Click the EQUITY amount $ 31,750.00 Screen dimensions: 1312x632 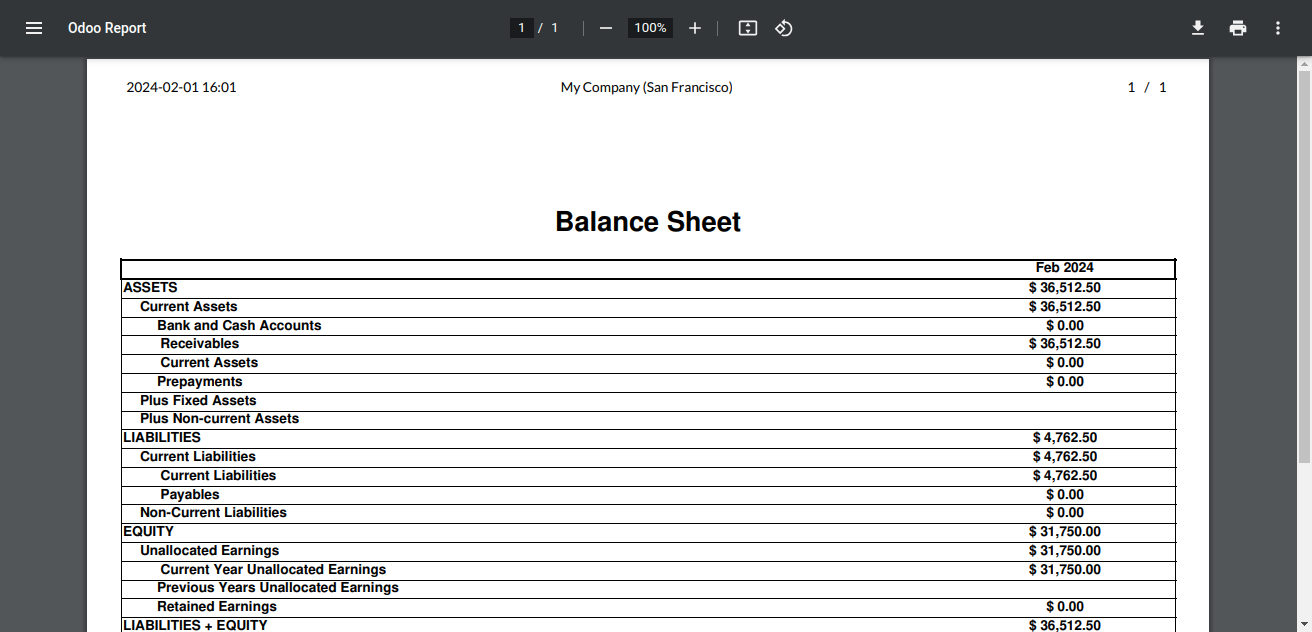point(1065,531)
